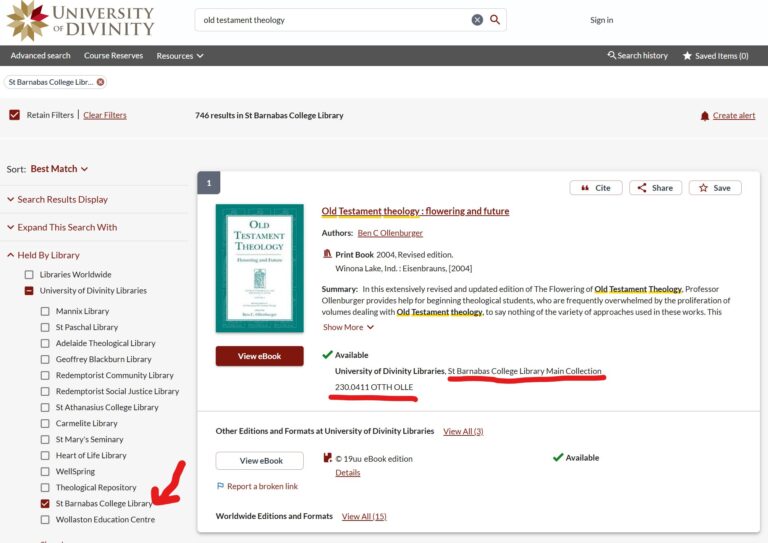Uncheck St Barnabas College Library checkbox
768x543 pixels.
point(44,504)
